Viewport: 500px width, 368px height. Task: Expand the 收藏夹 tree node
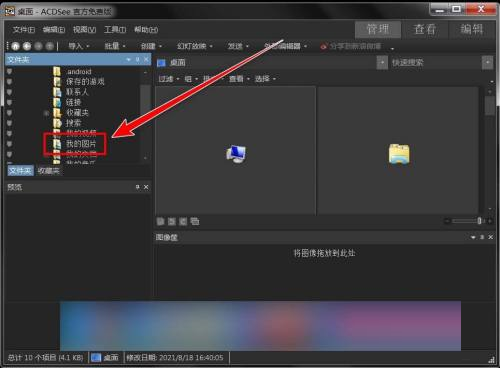tap(46, 113)
